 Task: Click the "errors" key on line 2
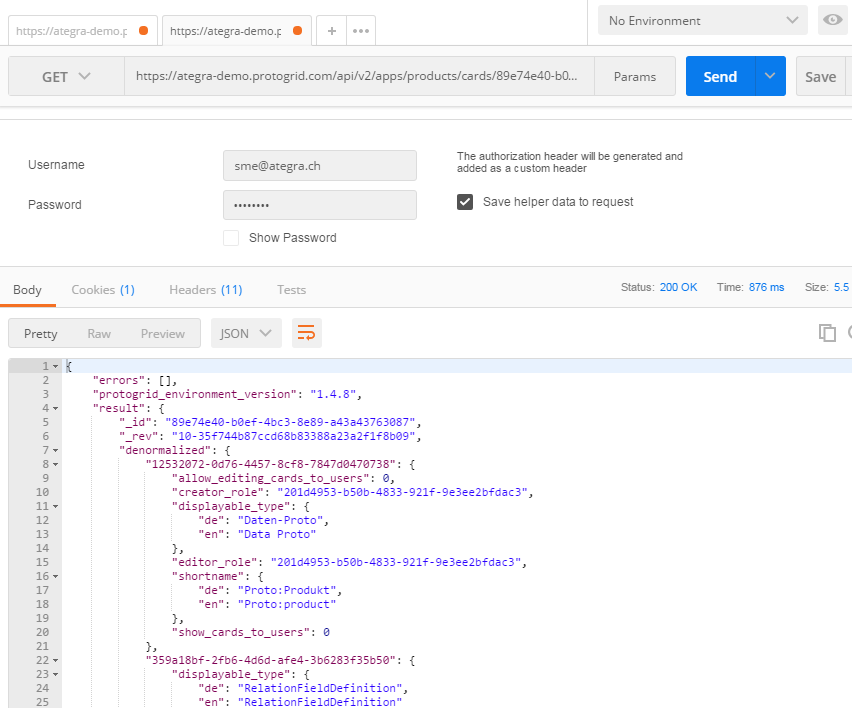click(x=118, y=380)
